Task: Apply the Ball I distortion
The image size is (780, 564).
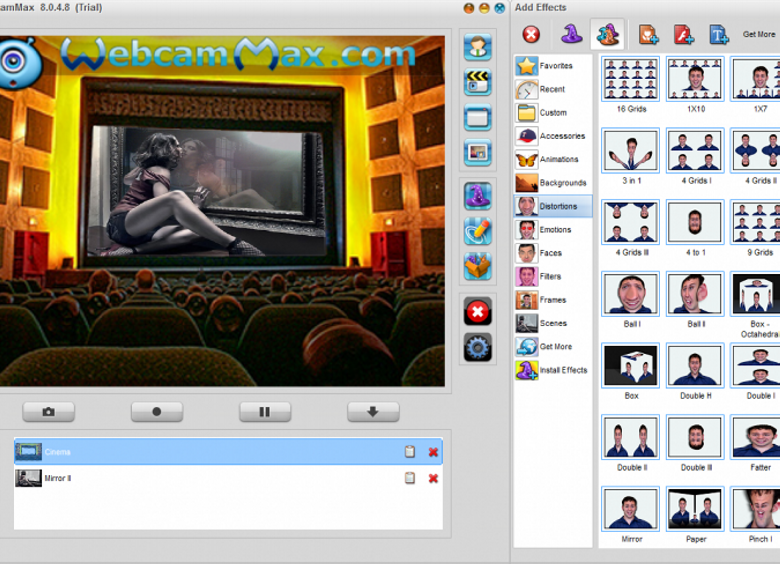Action: [x=631, y=293]
